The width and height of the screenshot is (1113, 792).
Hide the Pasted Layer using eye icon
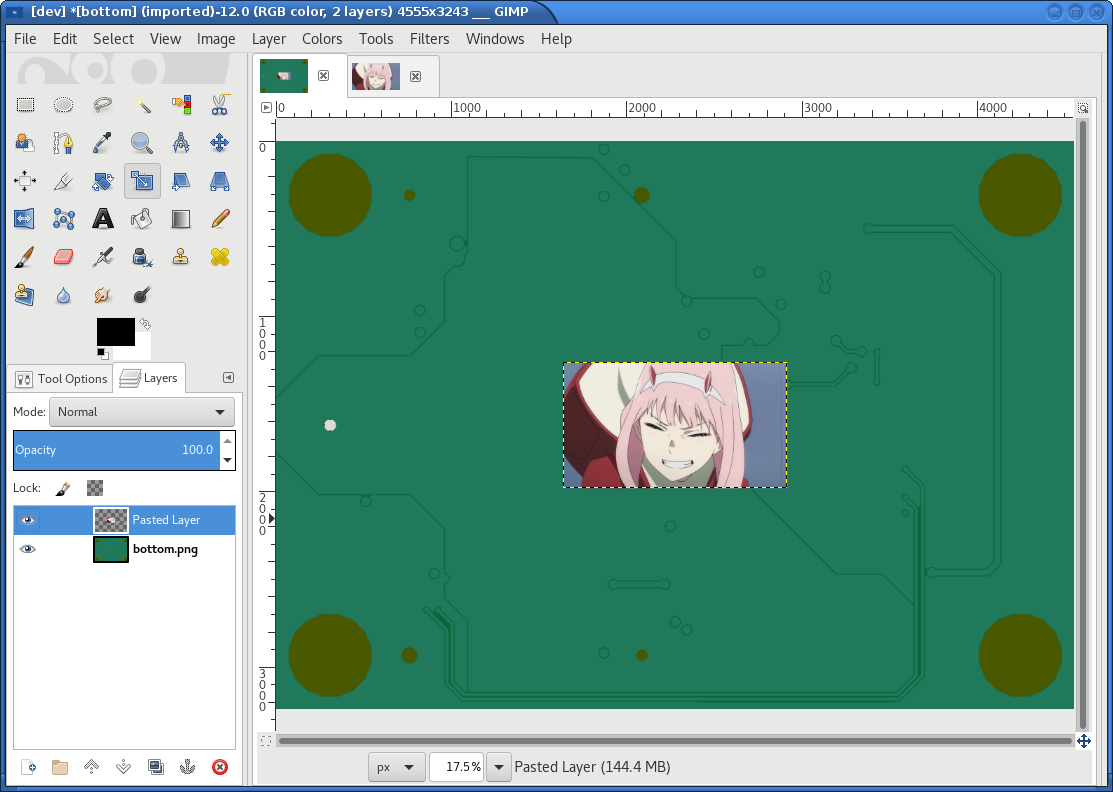28,520
